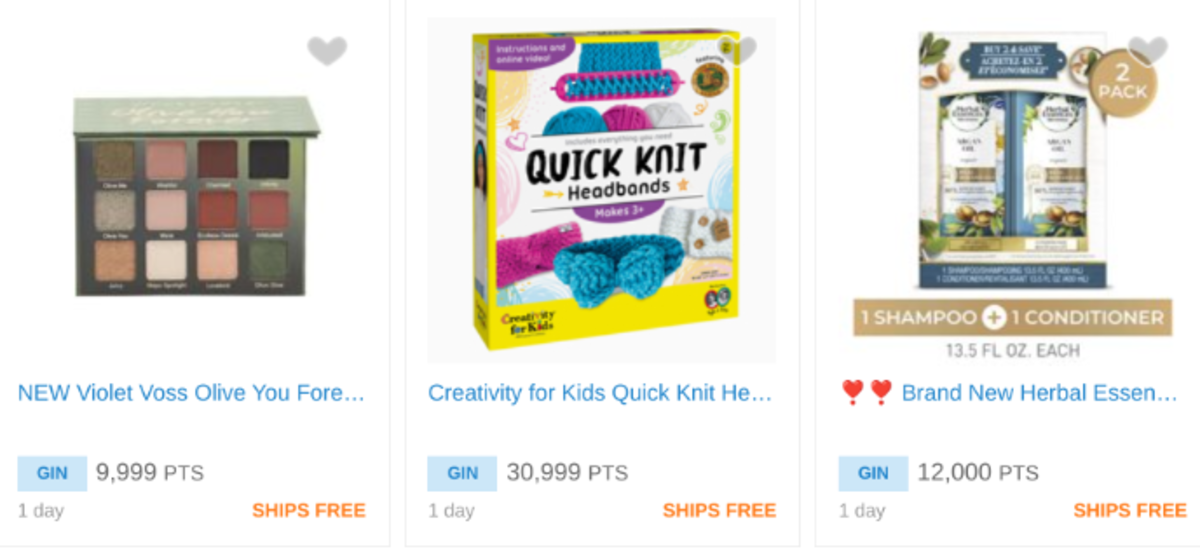The height and width of the screenshot is (549, 1200).
Task: Click GIN badge on Quick Knit listing
Action: pos(462,473)
